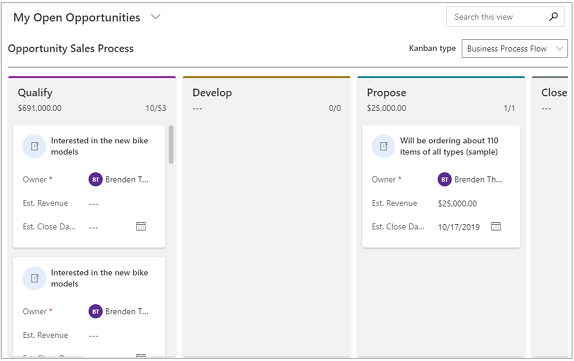Click the 10/53 count in Qualify
This screenshot has width=574, height=361.
coord(156,108)
